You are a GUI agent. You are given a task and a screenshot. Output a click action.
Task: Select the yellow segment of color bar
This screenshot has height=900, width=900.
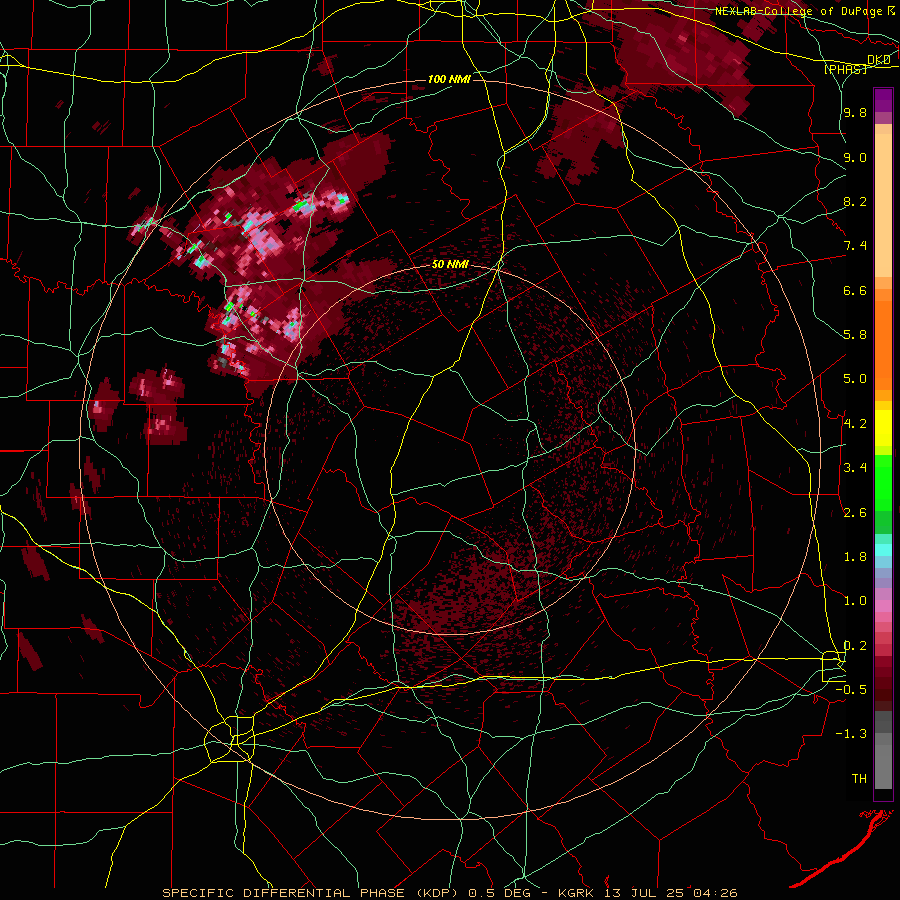pos(883,428)
